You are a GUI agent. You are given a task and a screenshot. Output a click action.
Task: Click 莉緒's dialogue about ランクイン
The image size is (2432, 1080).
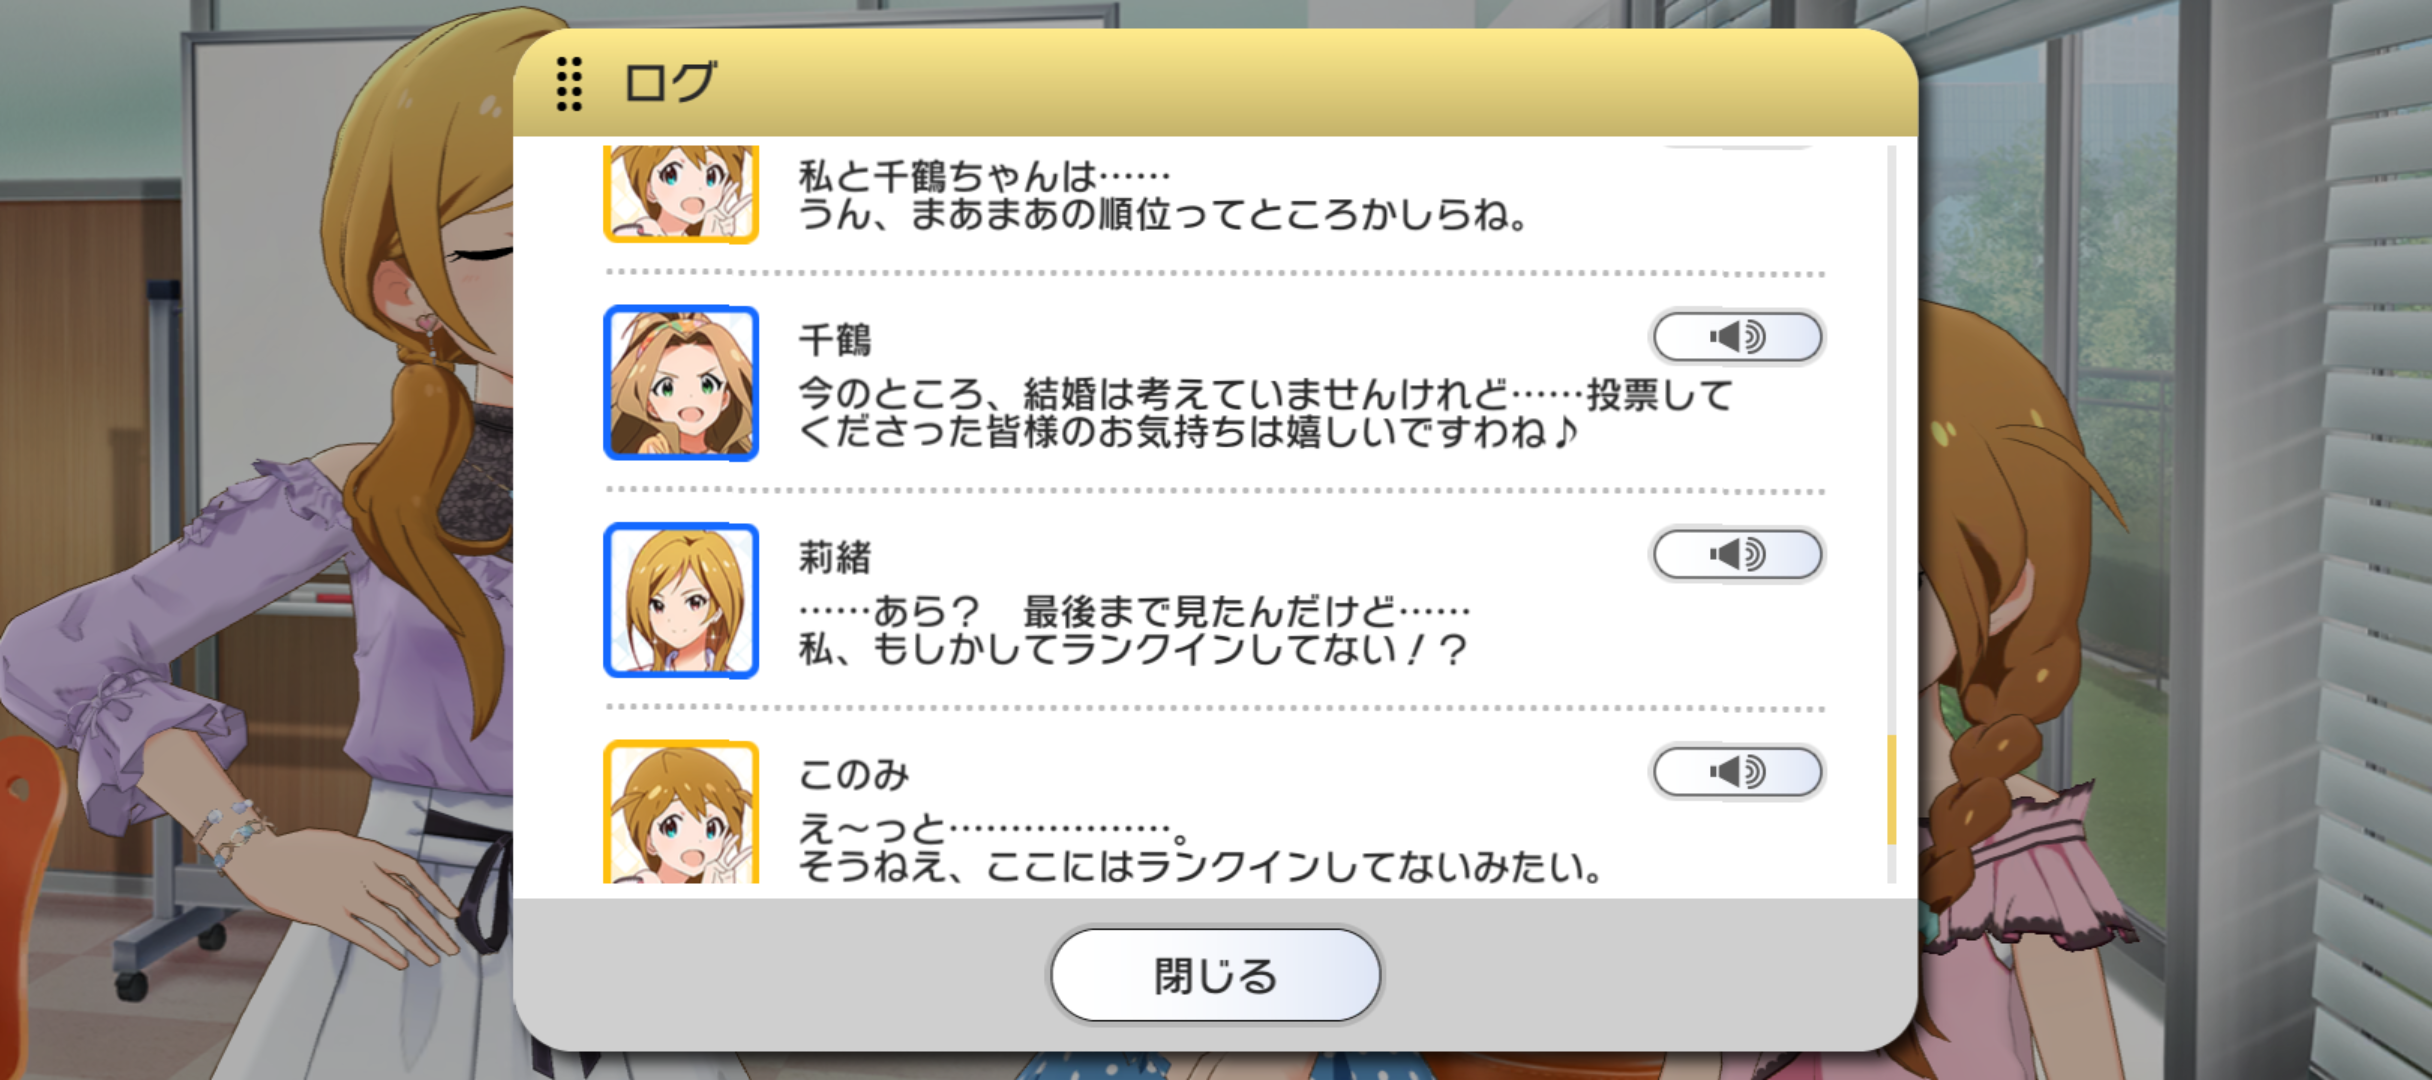pos(1134,630)
